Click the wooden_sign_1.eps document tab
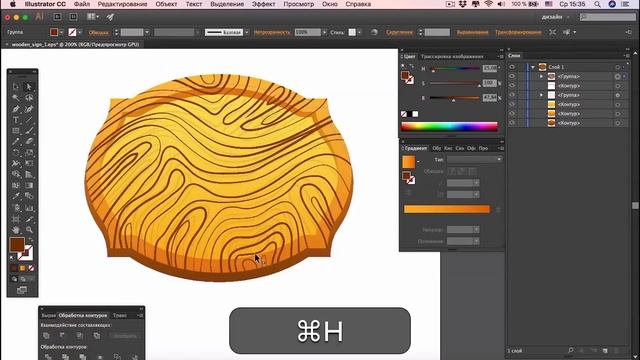 point(75,44)
